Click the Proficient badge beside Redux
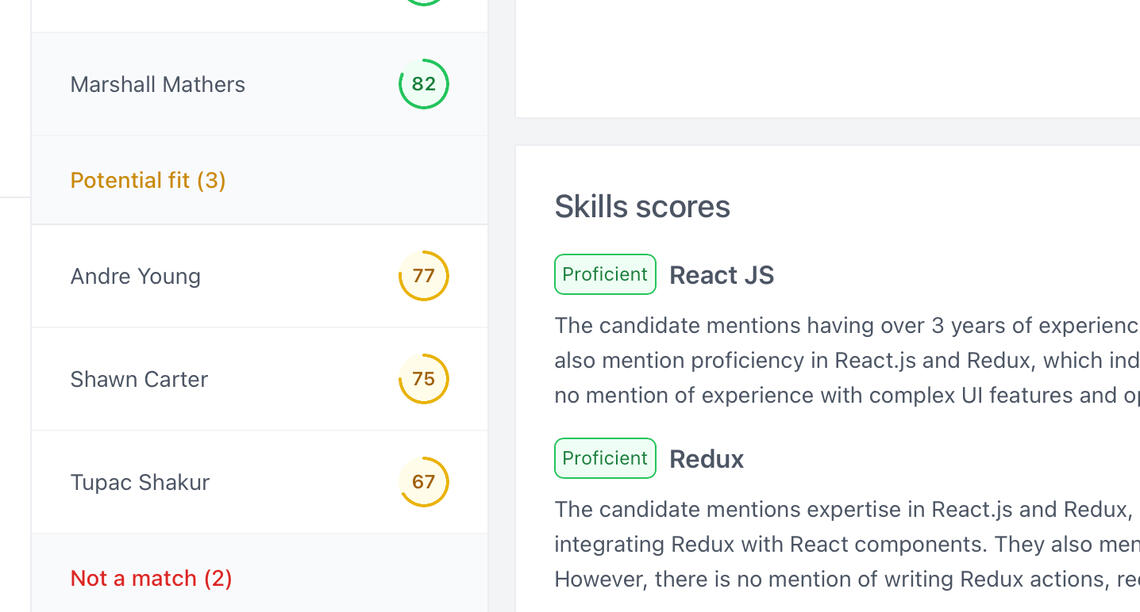The width and height of the screenshot is (1140, 612). (605, 458)
